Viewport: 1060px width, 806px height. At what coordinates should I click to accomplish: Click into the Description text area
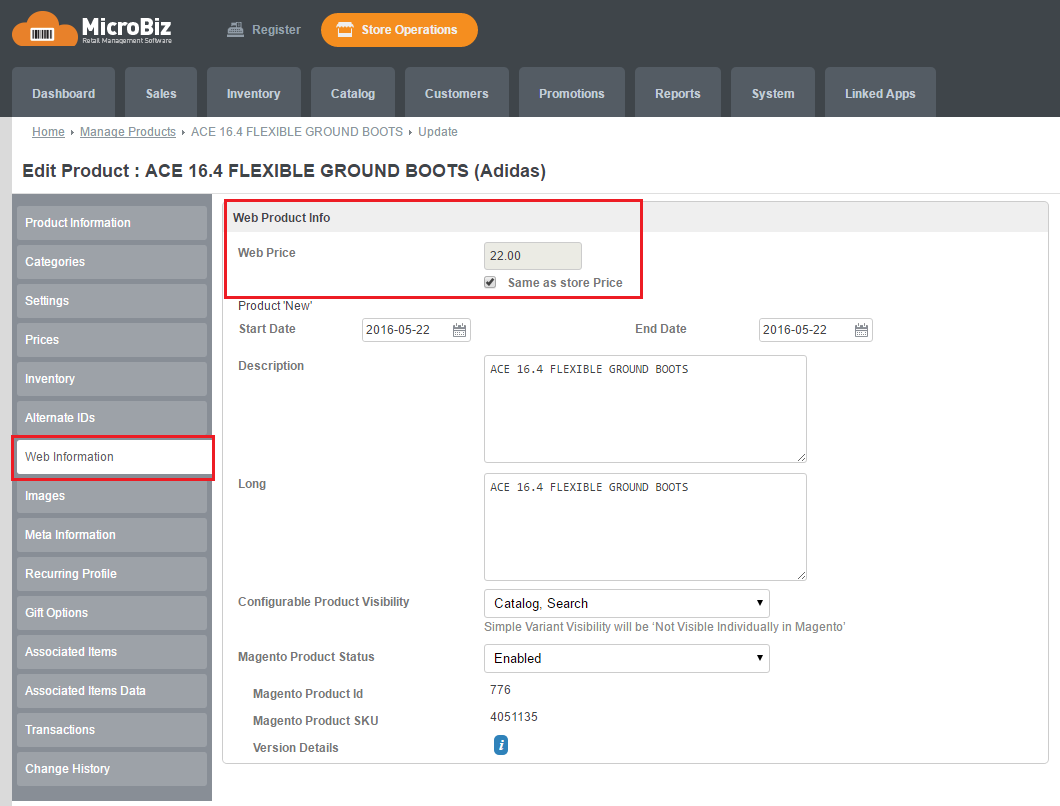tap(645, 409)
